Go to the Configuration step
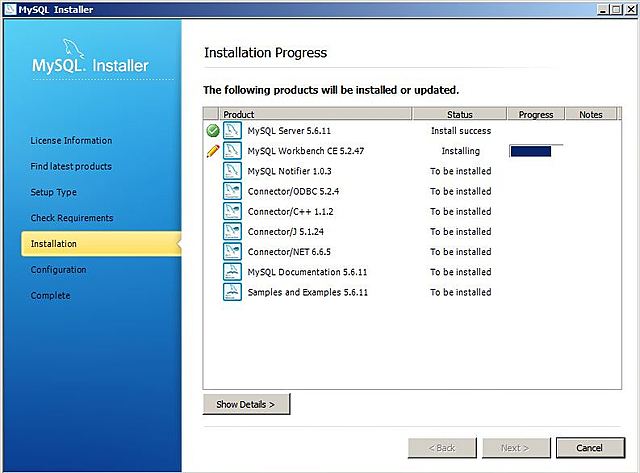The width and height of the screenshot is (640, 473). click(x=58, y=270)
